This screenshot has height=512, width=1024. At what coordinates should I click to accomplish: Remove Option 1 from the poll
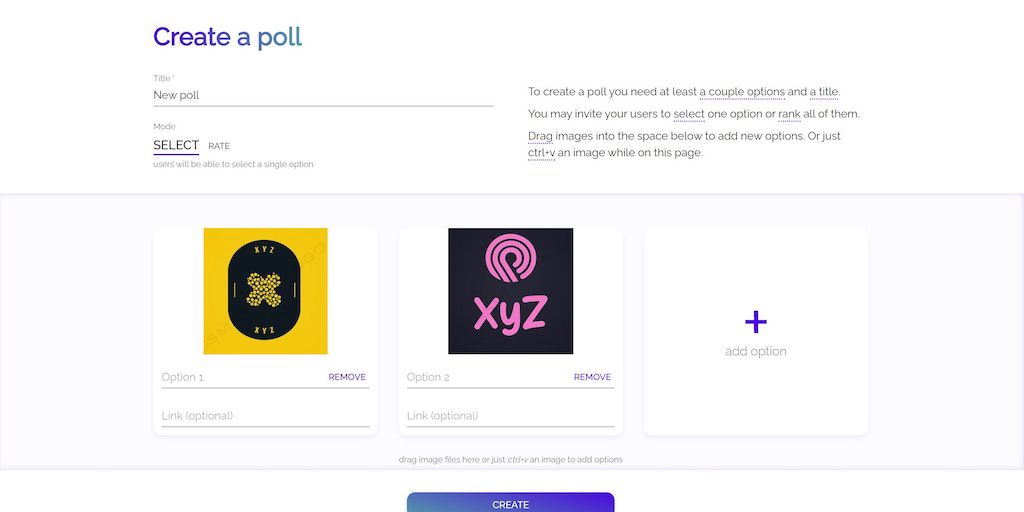[x=347, y=377]
